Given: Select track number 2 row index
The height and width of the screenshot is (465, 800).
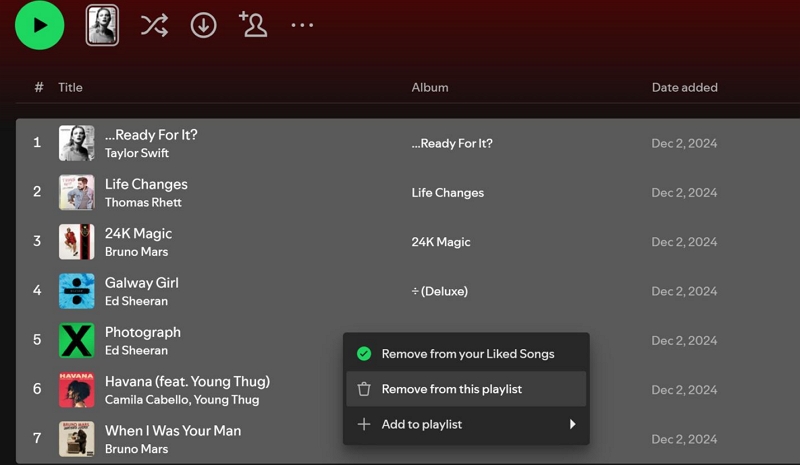Looking at the screenshot, I should point(37,192).
